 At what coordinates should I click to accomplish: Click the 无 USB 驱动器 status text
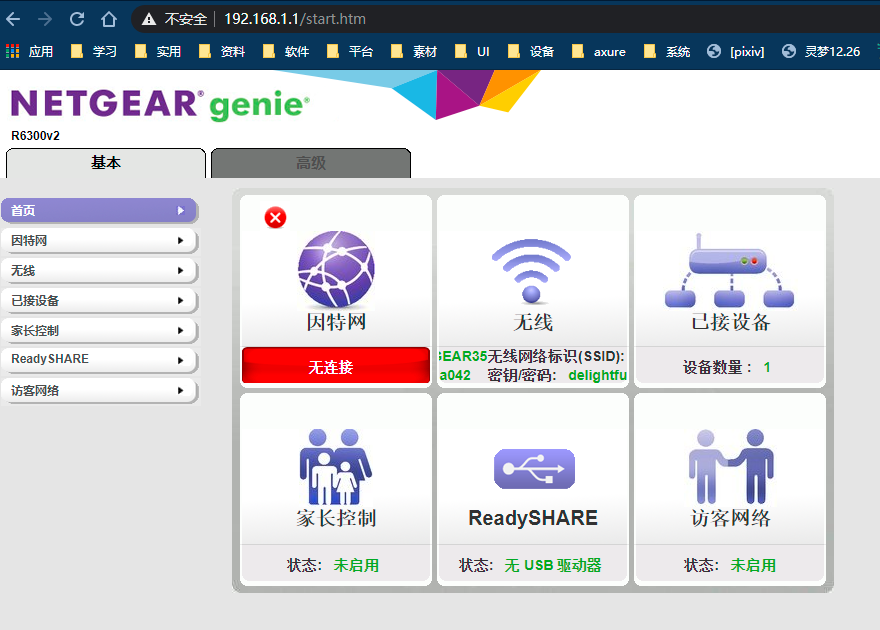pos(553,565)
